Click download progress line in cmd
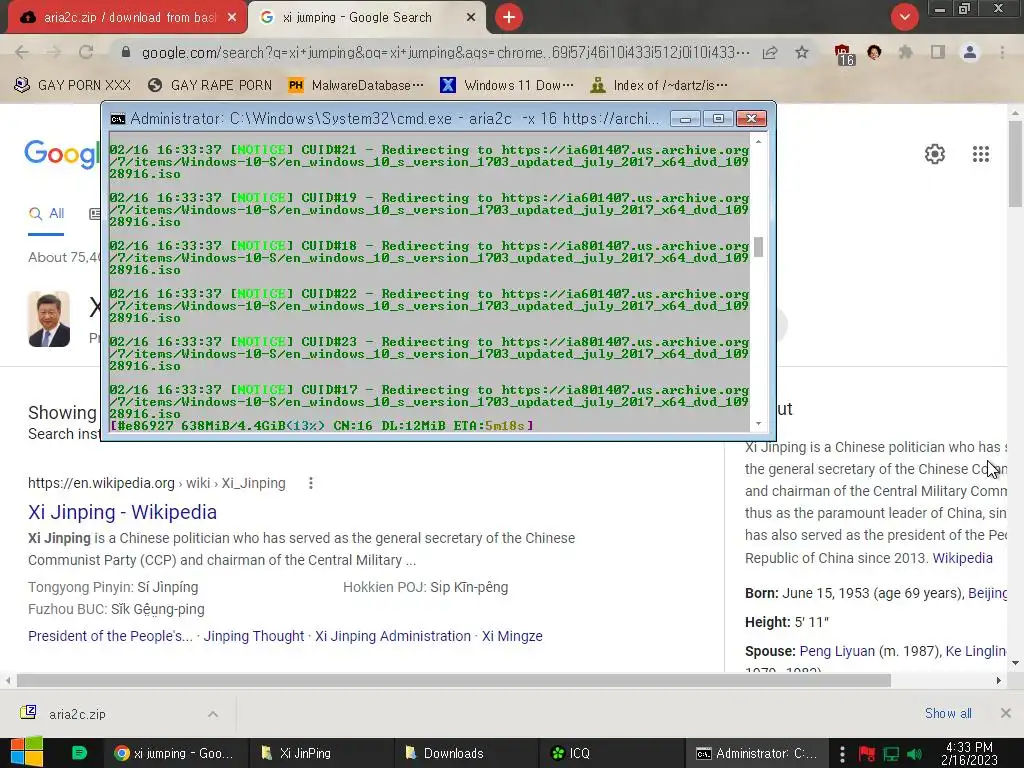1024x768 pixels. 321,426
